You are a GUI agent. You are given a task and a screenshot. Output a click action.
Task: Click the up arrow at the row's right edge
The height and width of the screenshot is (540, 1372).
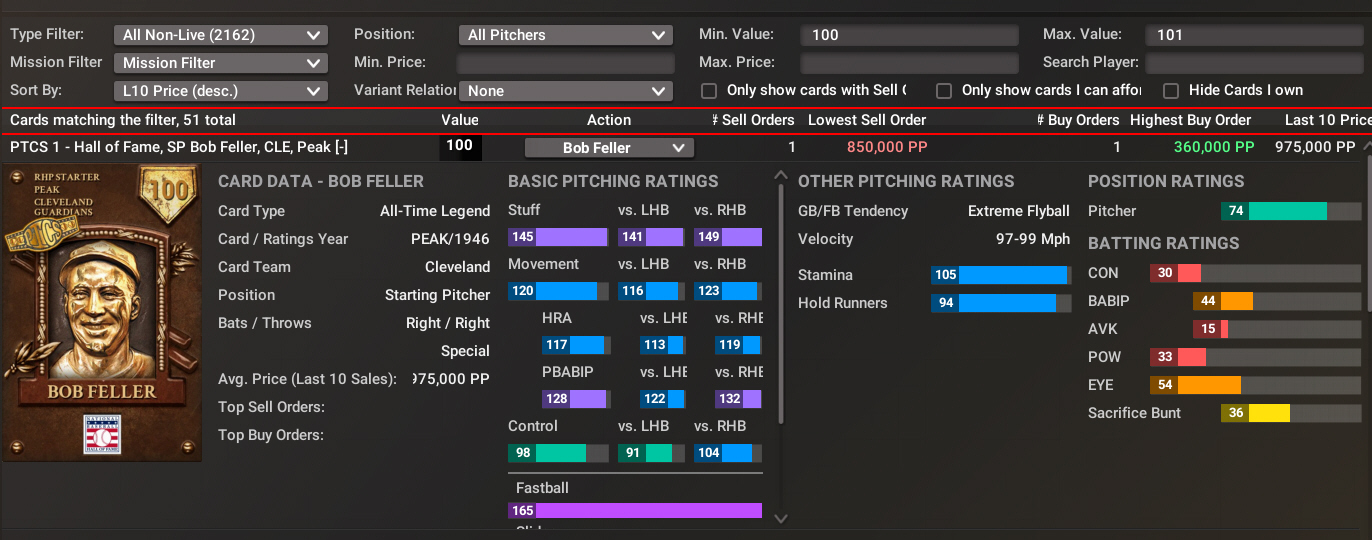(x=1366, y=147)
